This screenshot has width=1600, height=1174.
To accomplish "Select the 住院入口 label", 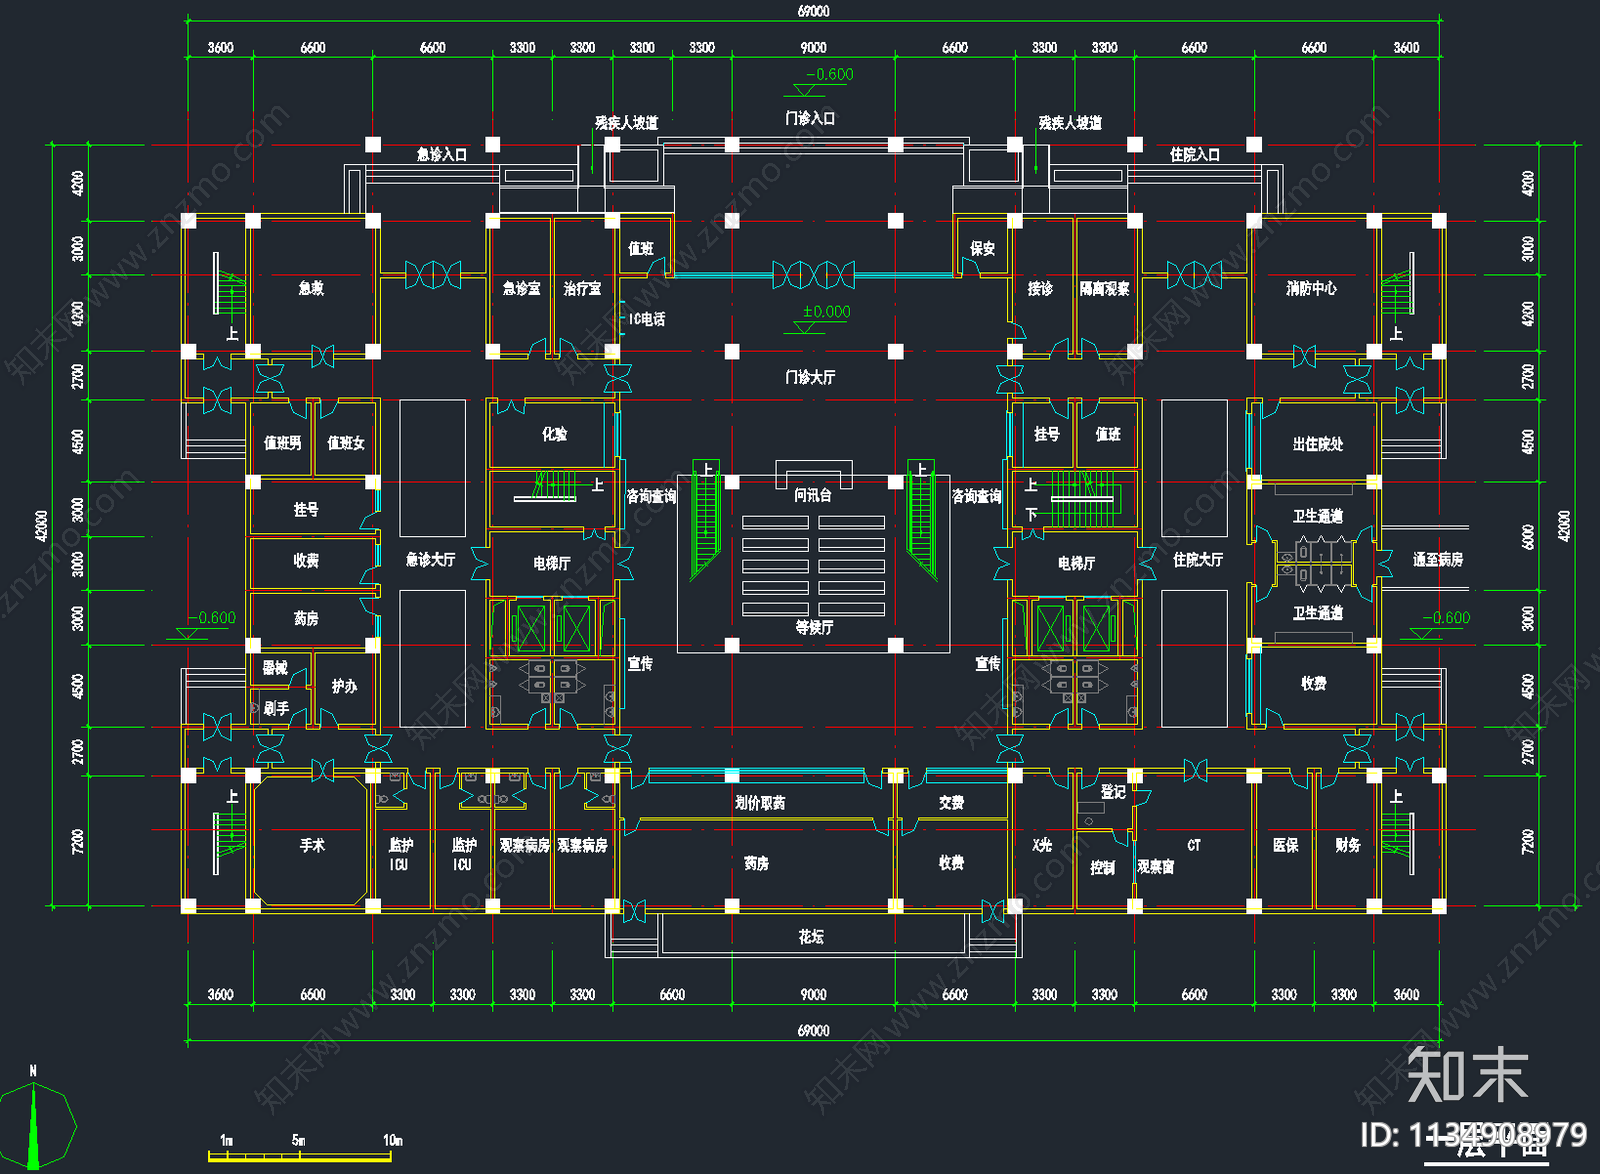I will pyautogui.click(x=1195, y=154).
